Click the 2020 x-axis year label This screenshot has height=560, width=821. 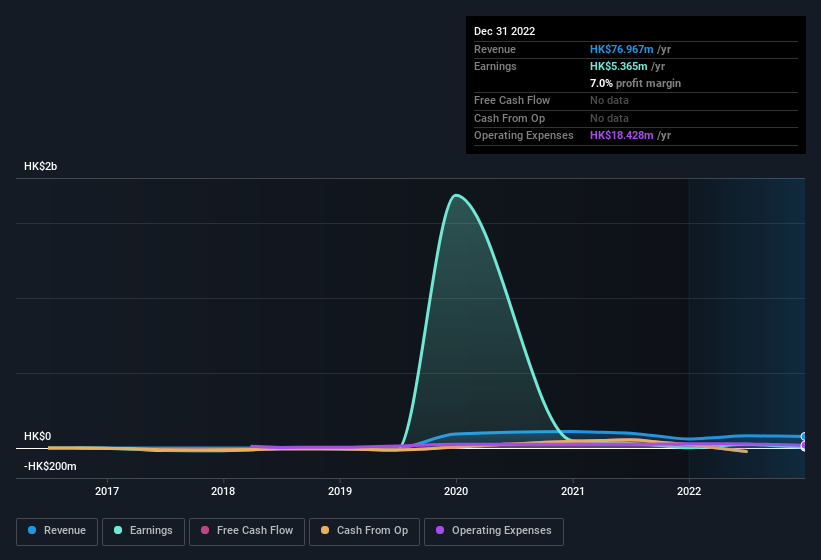(x=456, y=491)
